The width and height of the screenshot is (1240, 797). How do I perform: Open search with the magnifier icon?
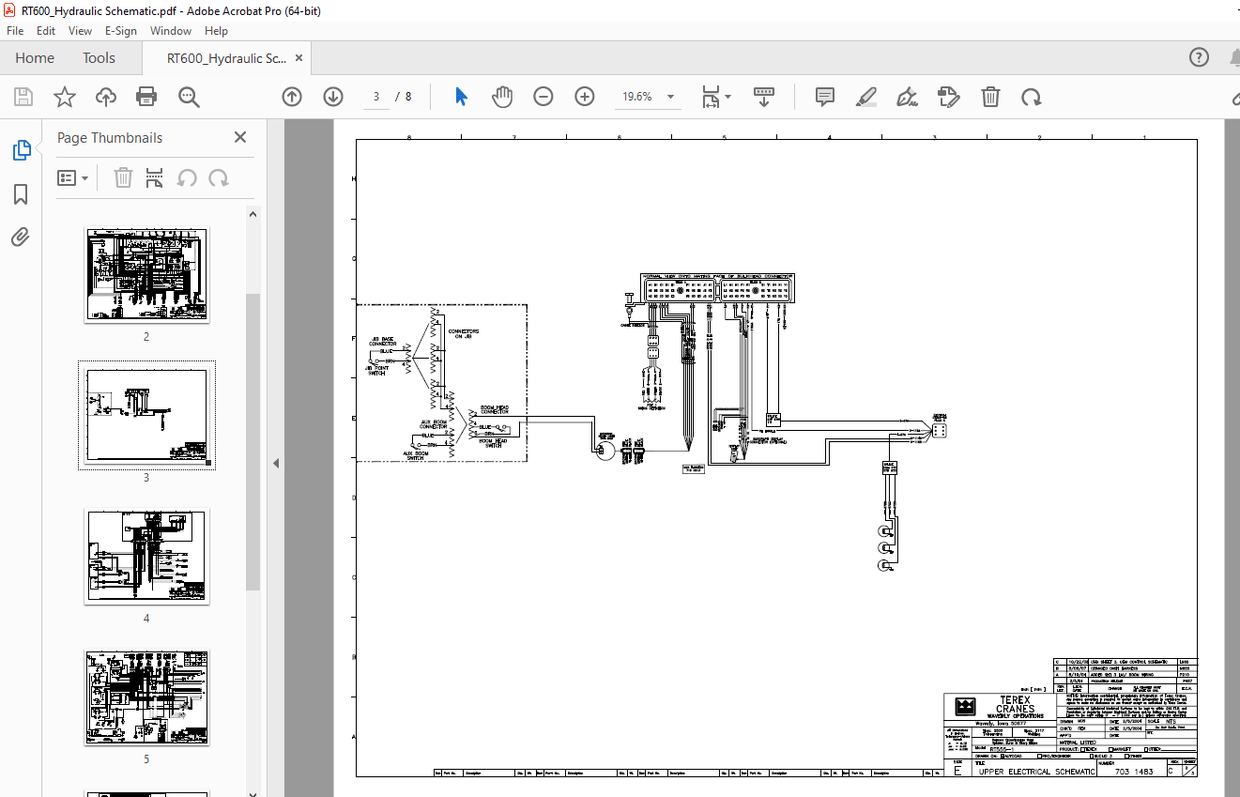(189, 96)
